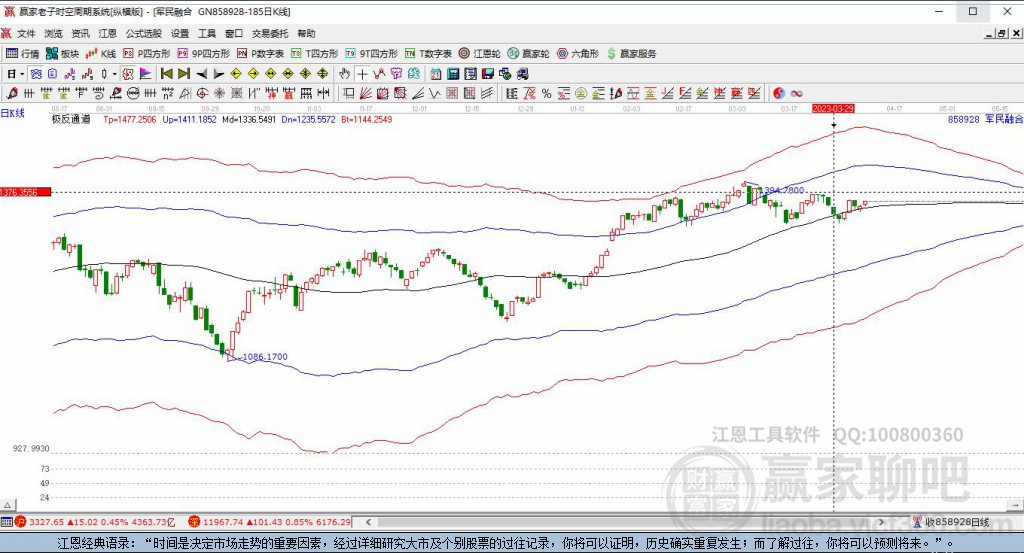Viewport: 1024px width, 553px height.
Task: Select the n² vertical lines tool
Action: point(168,93)
